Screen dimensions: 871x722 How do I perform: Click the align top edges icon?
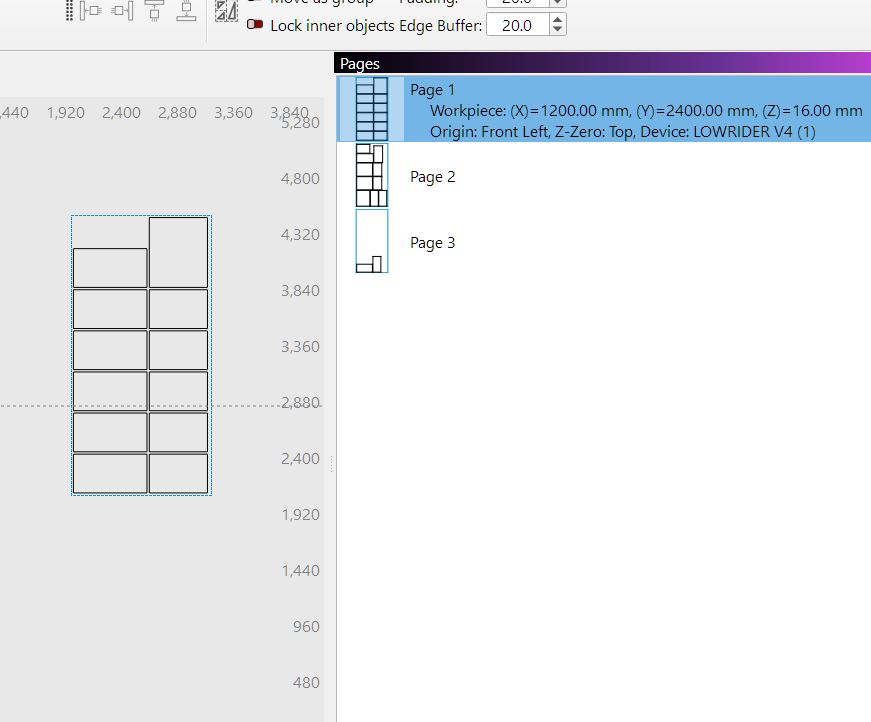[154, 11]
